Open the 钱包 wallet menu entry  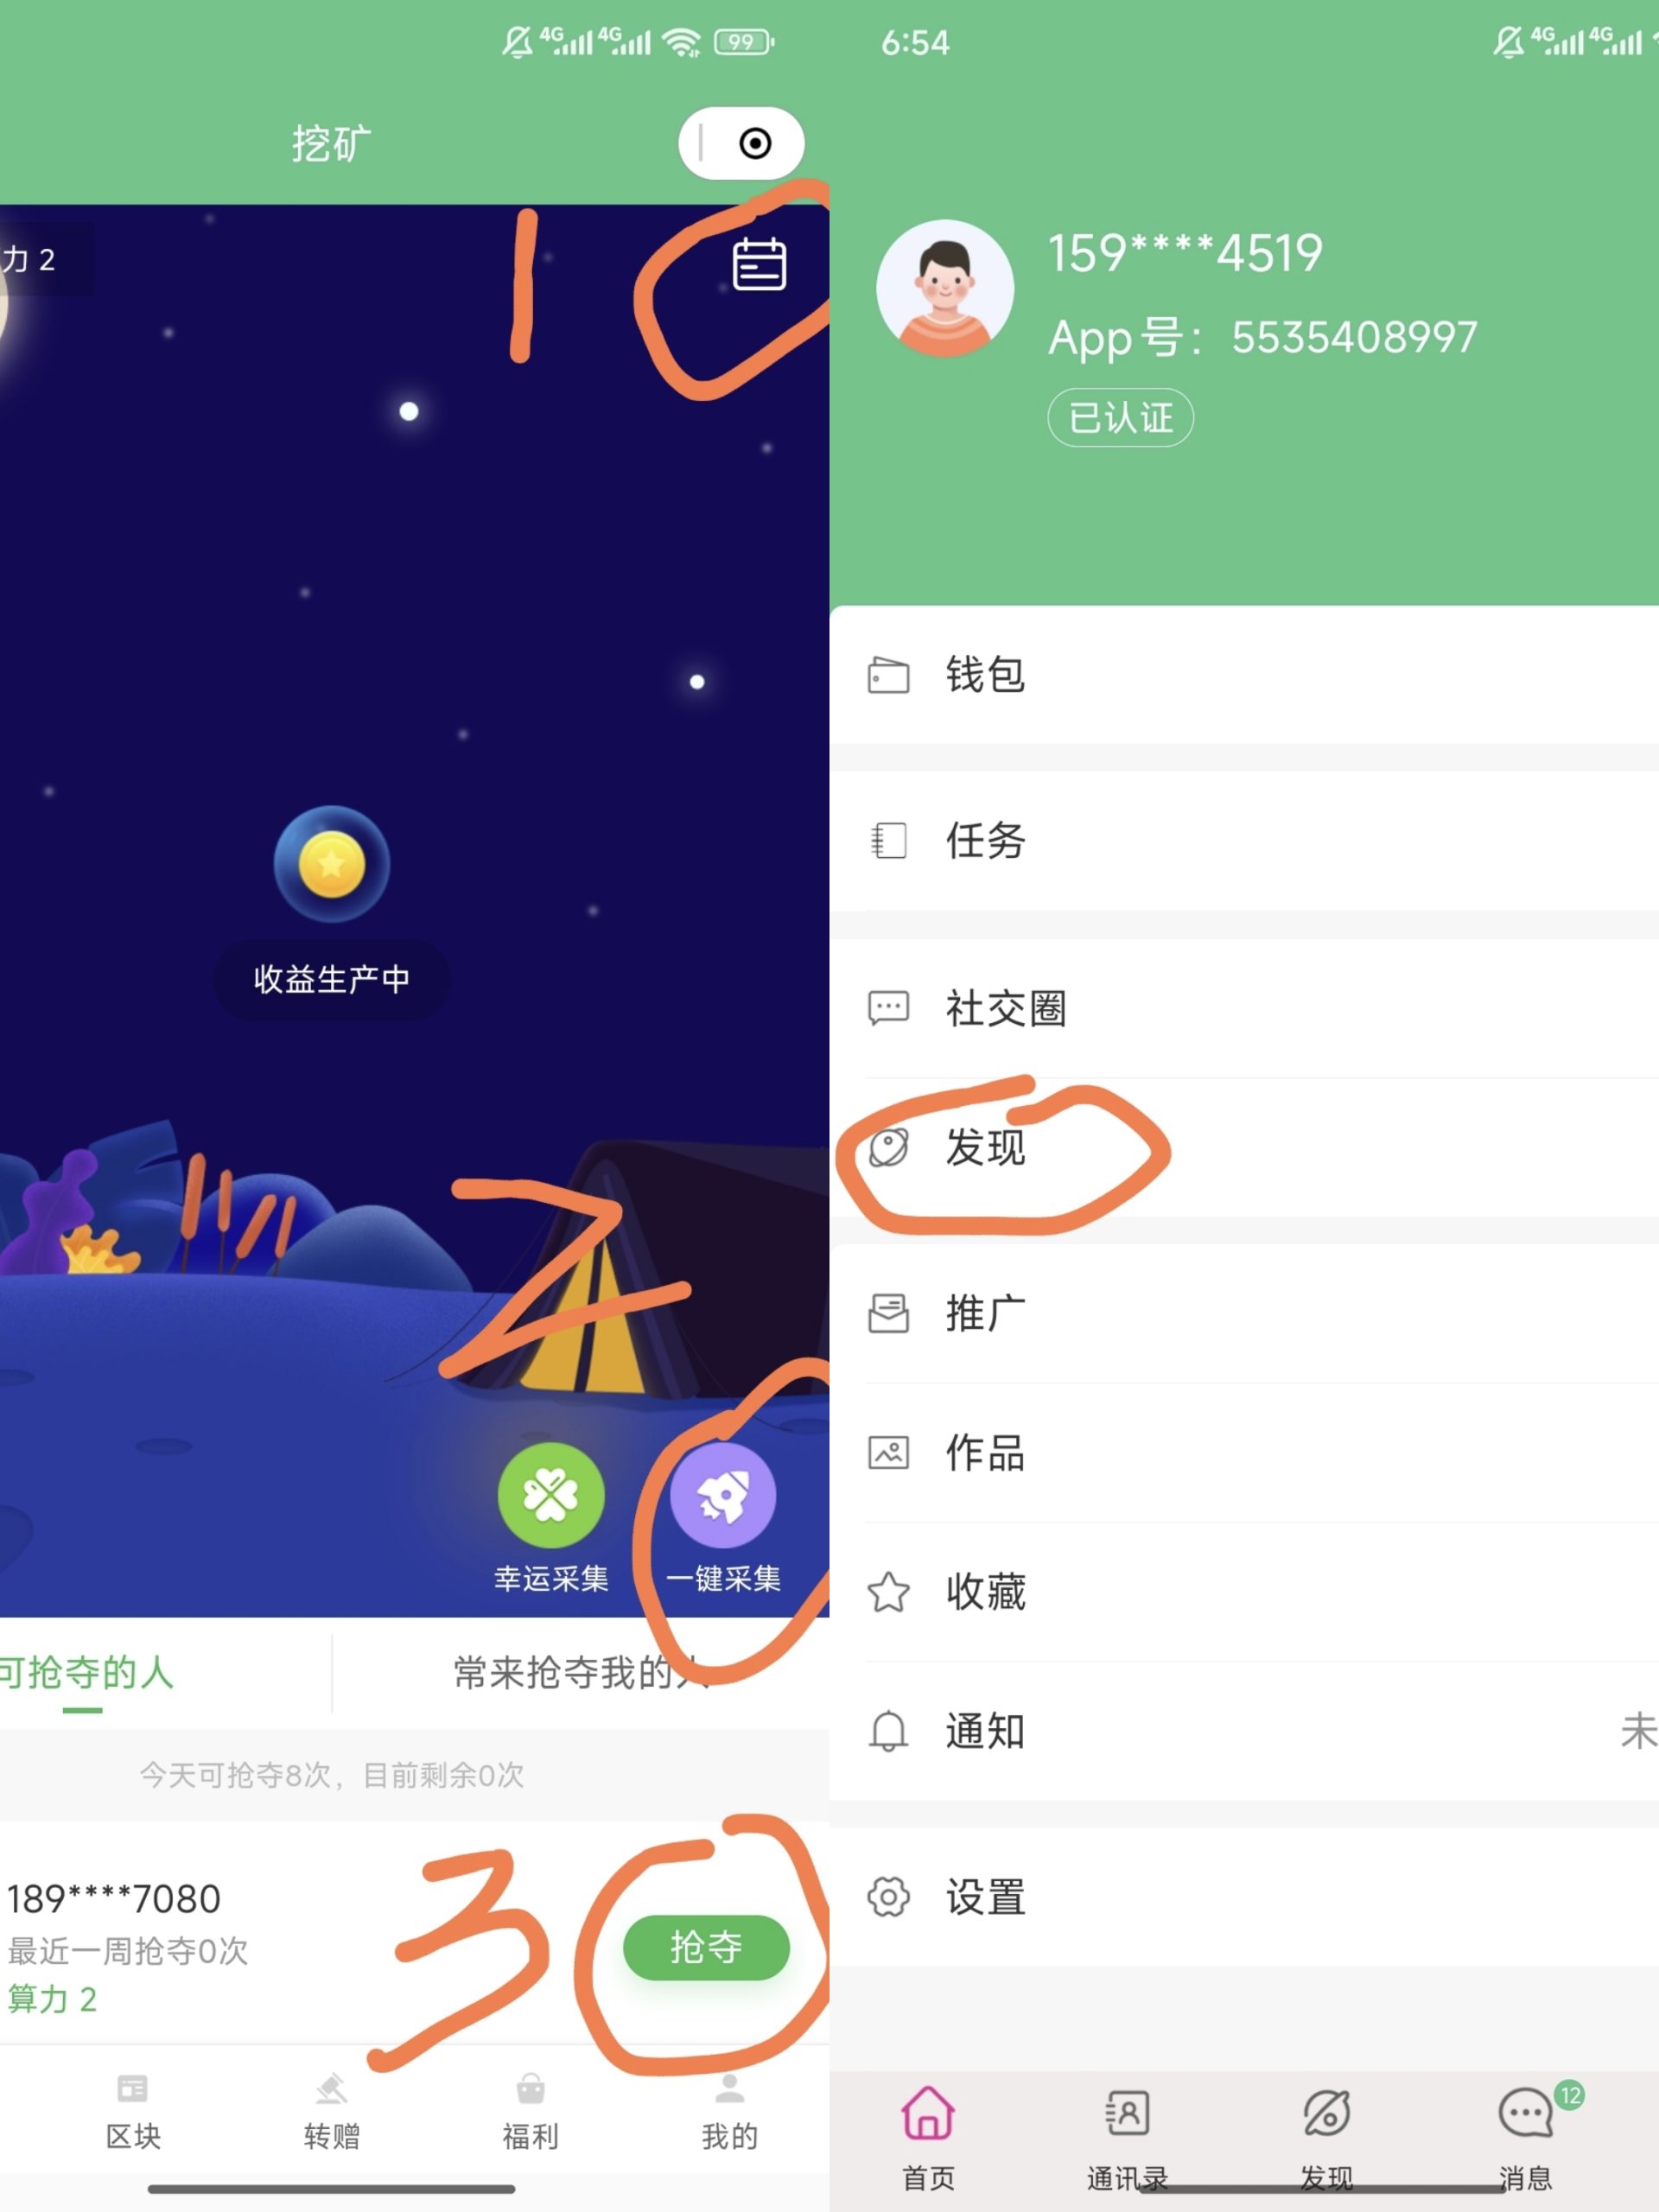pos(1244,675)
